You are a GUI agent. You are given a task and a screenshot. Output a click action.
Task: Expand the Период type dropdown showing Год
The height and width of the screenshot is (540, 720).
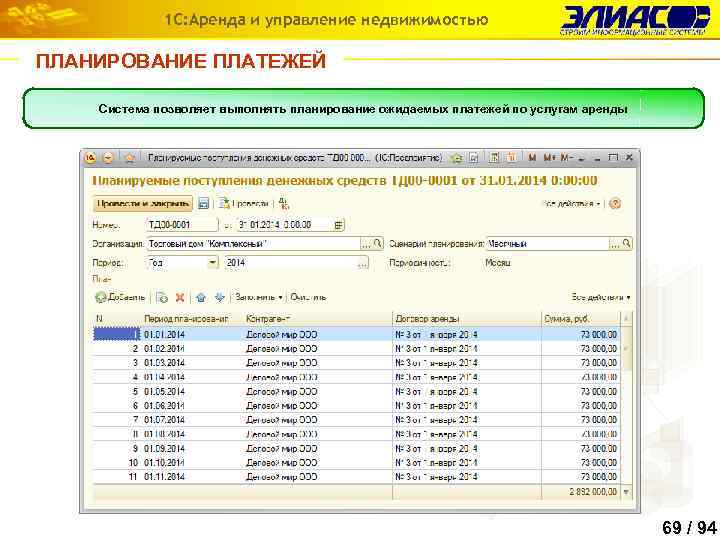212,263
